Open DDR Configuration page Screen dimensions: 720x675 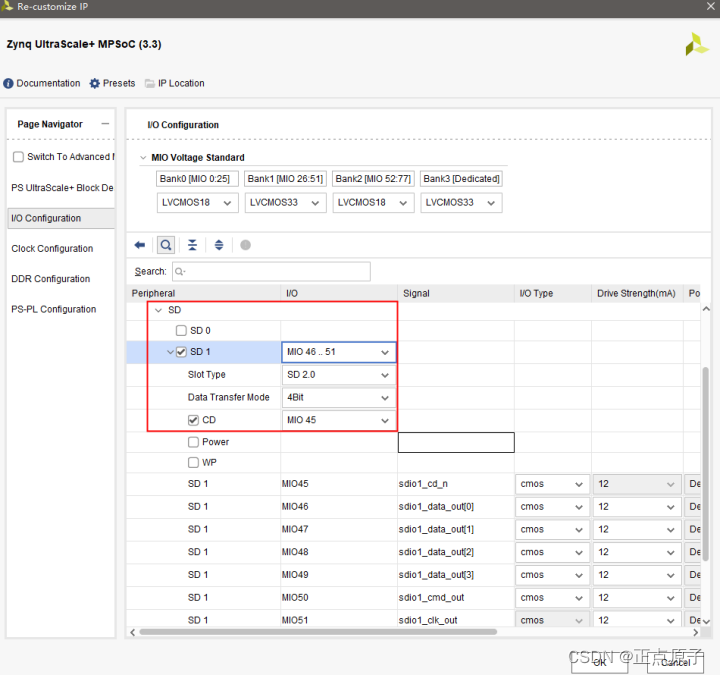(51, 279)
